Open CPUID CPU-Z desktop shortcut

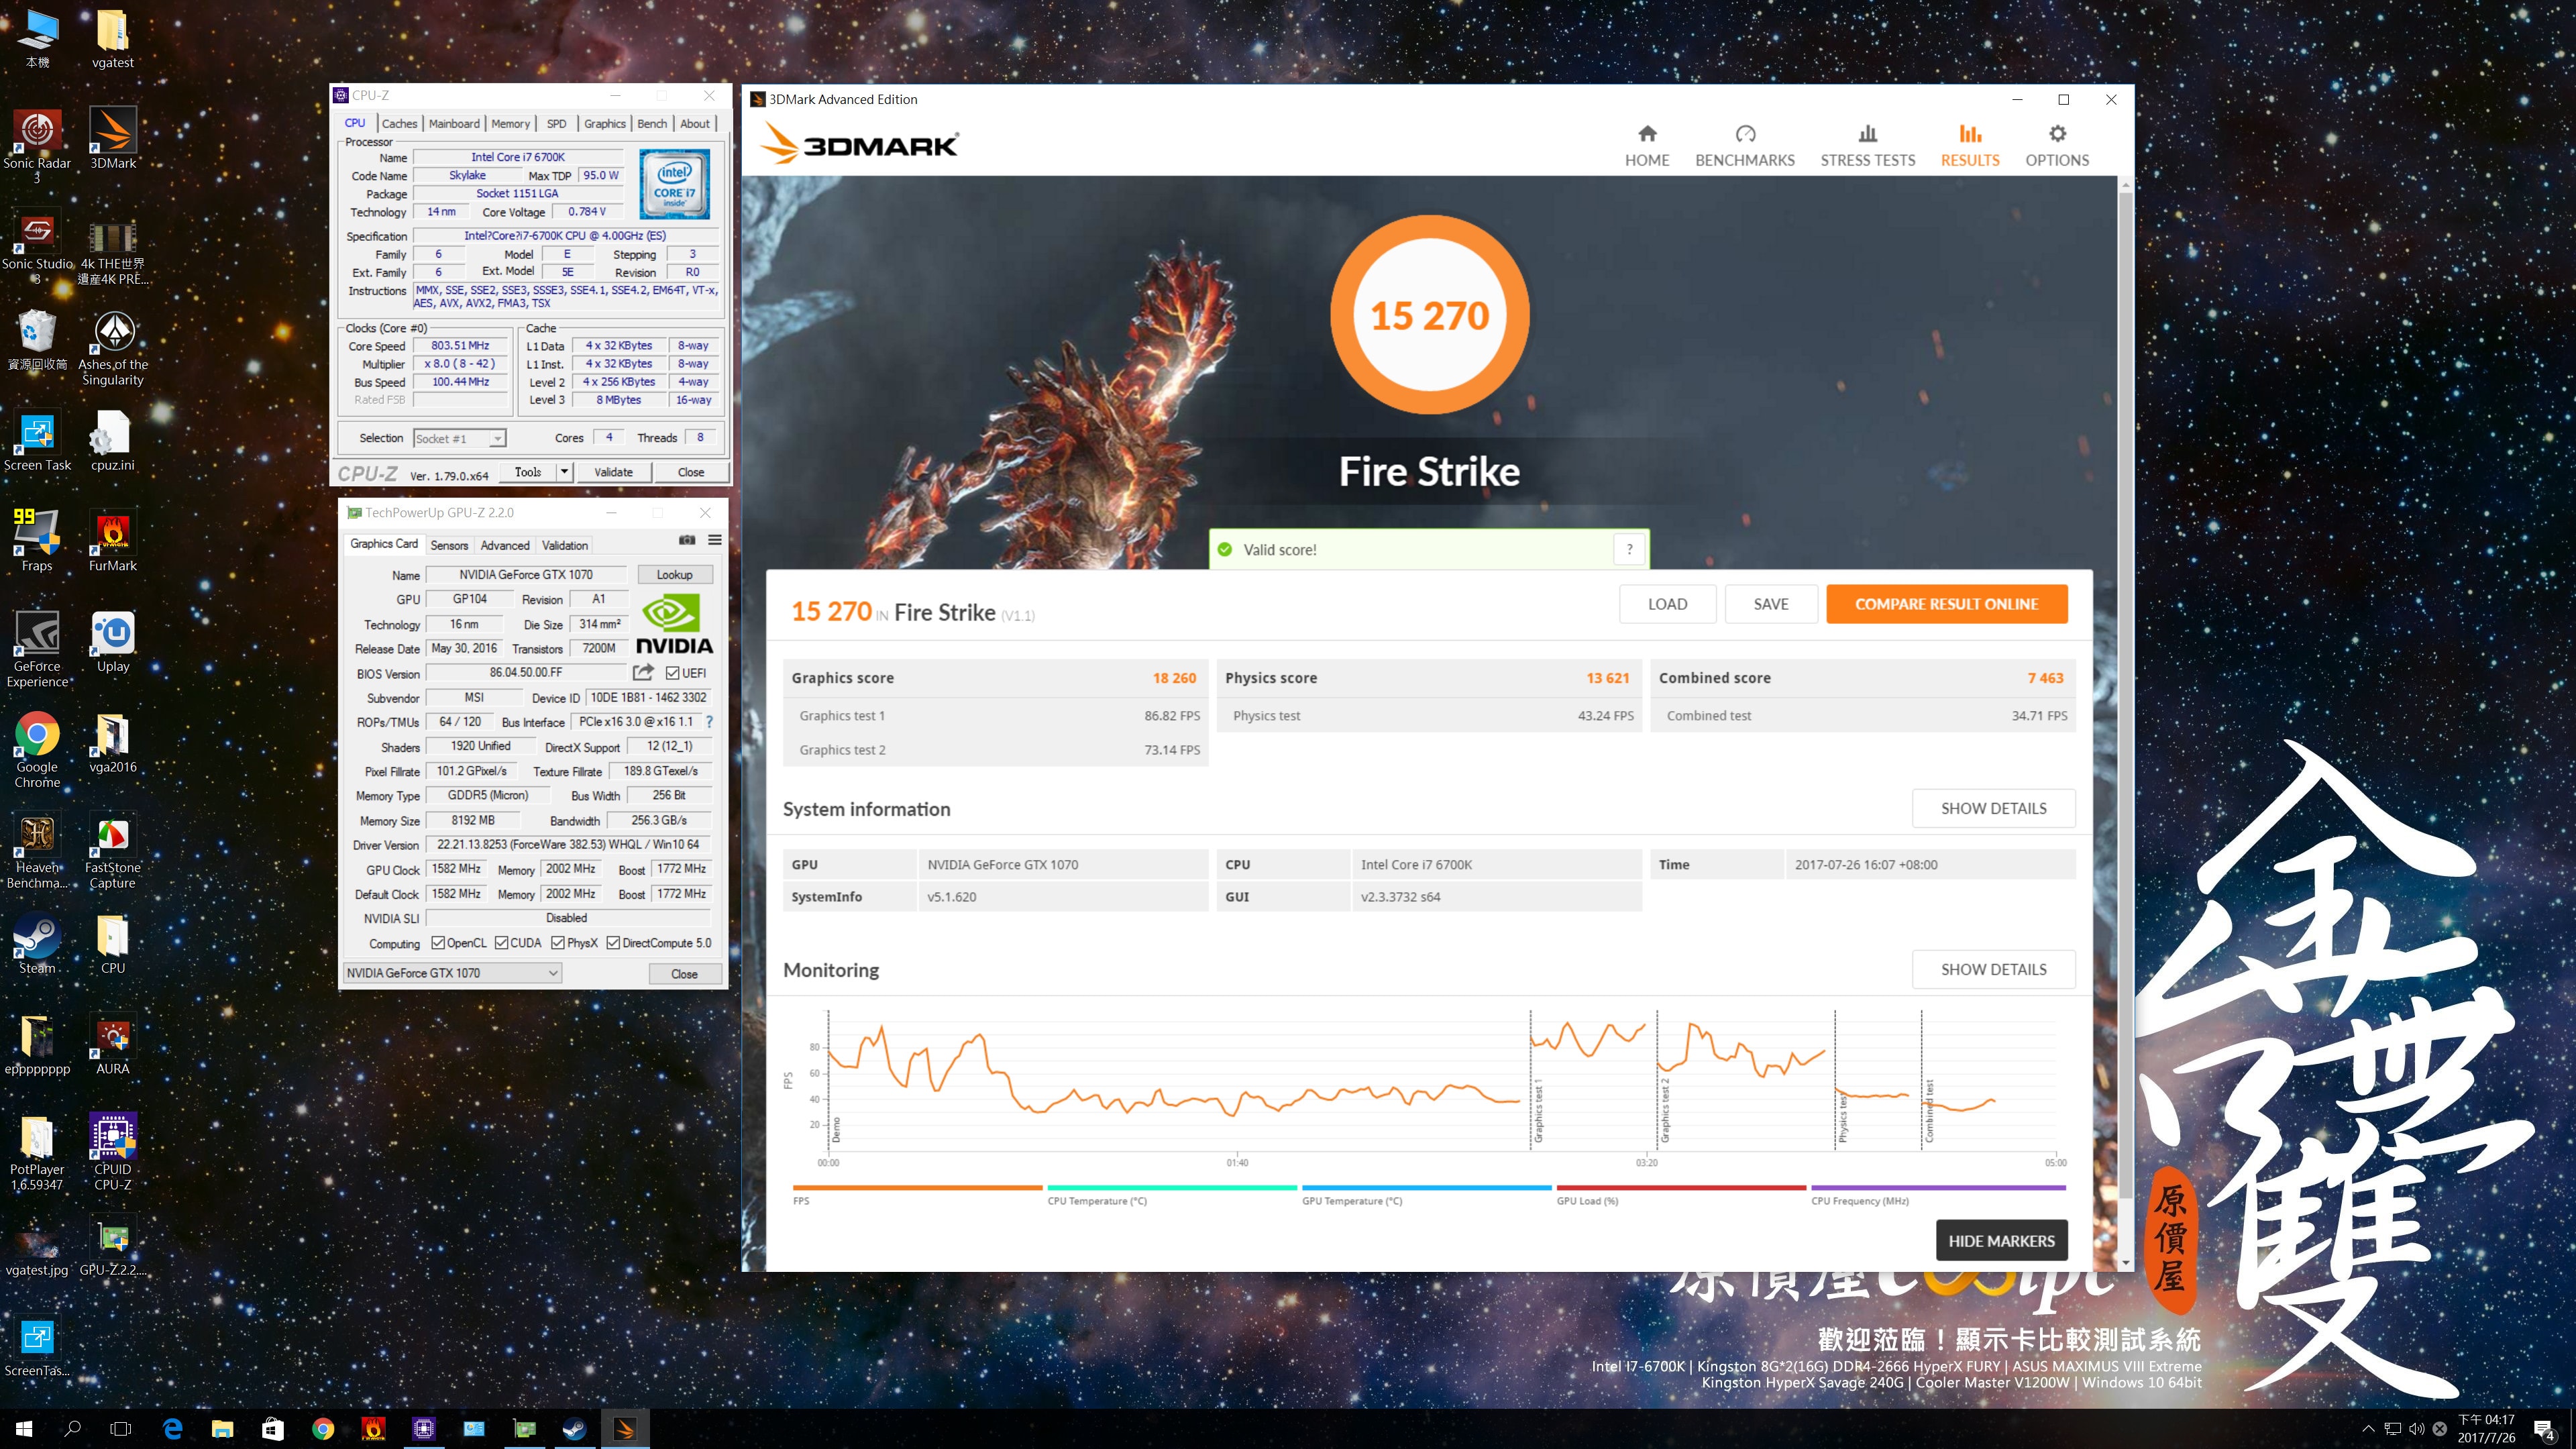113,1152
